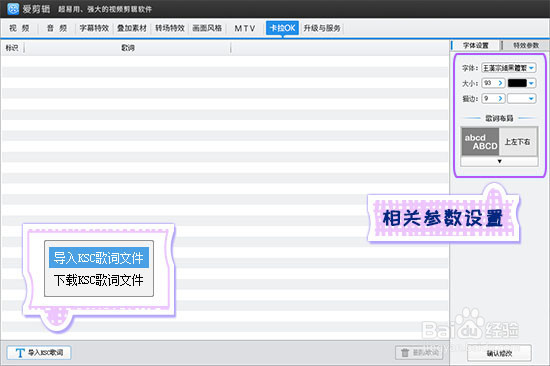The image size is (550, 366).
Task: Show the 字体设置 panel tab
Action: point(476,45)
